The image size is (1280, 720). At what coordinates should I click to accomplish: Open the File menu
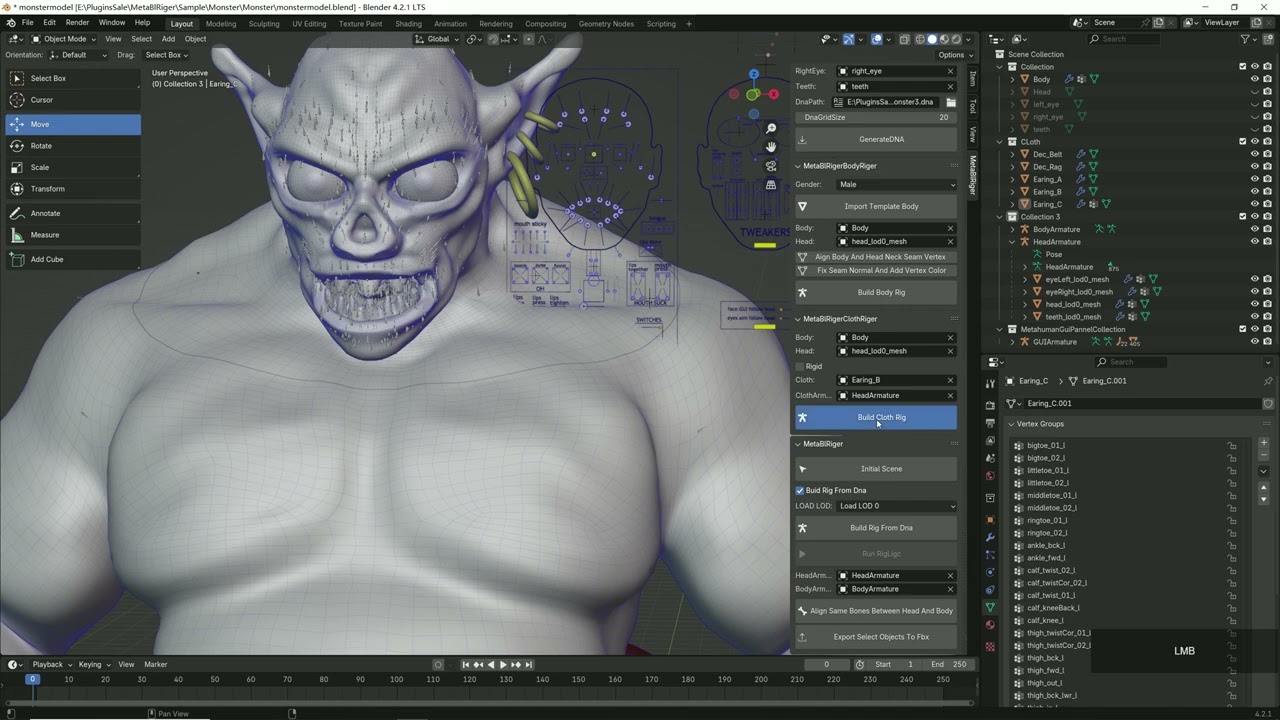pos(27,23)
